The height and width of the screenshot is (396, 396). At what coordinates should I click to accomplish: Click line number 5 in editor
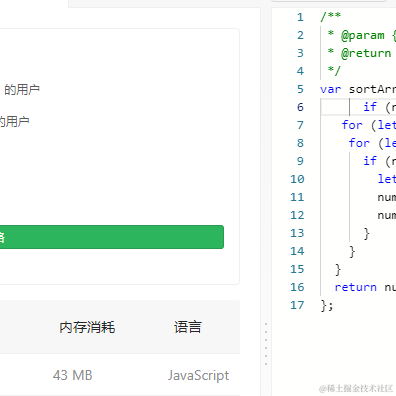point(300,89)
